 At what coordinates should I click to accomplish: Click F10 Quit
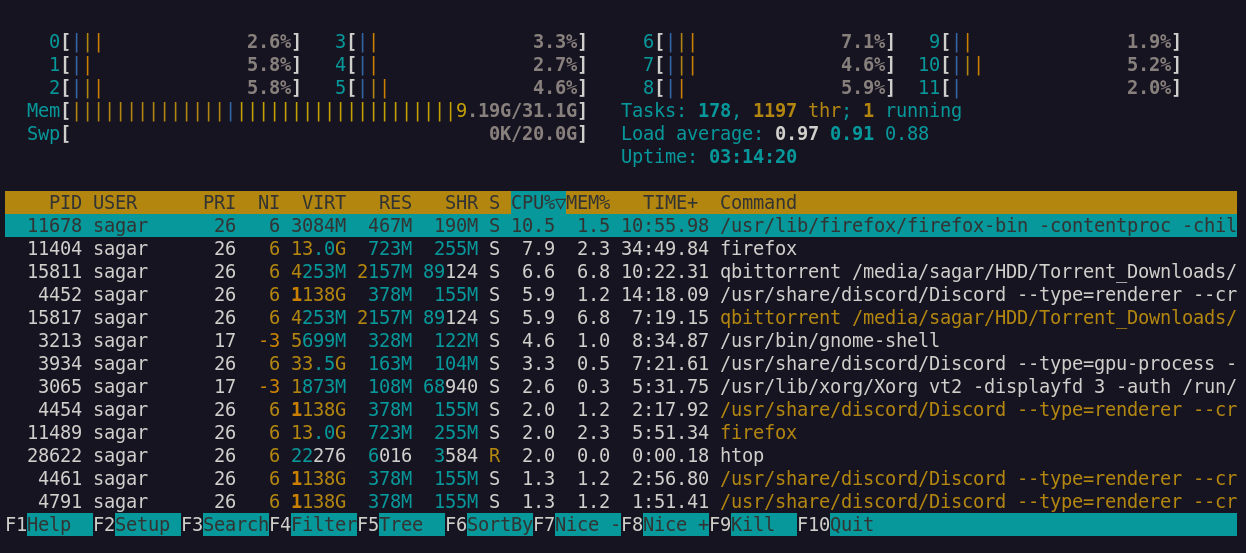coord(851,525)
